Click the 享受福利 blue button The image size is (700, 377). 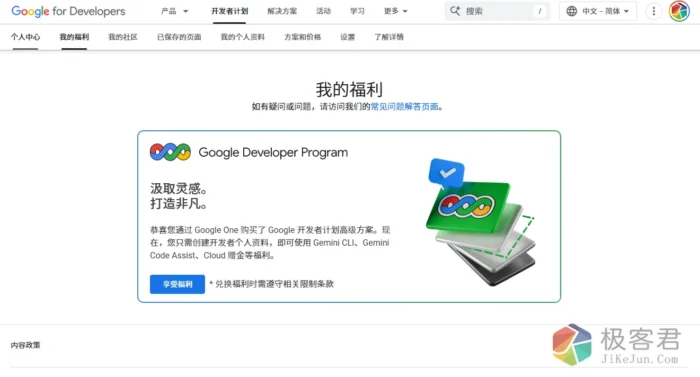click(x=177, y=284)
